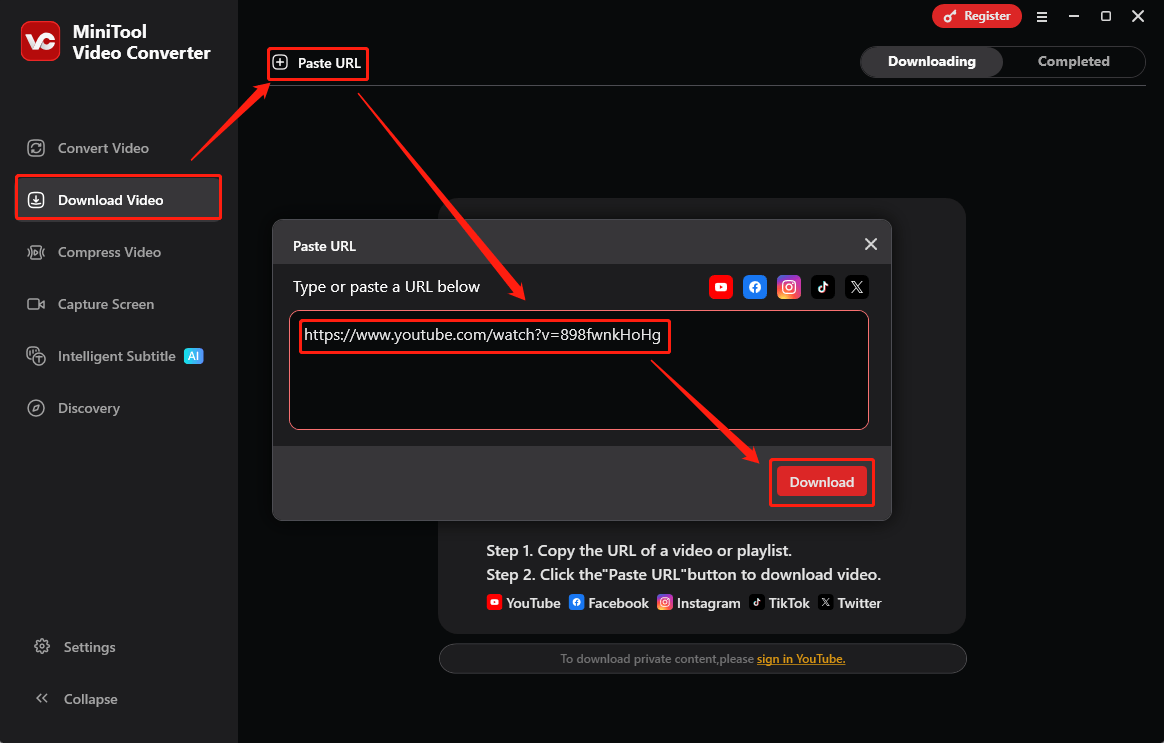Switch to the Completed tab
Viewport: 1164px width, 743px height.
click(1072, 61)
